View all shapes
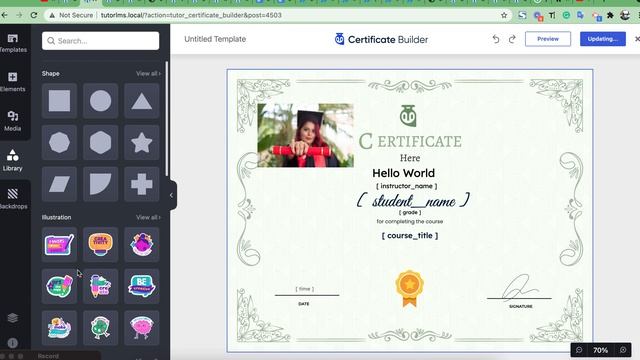 (x=148, y=73)
